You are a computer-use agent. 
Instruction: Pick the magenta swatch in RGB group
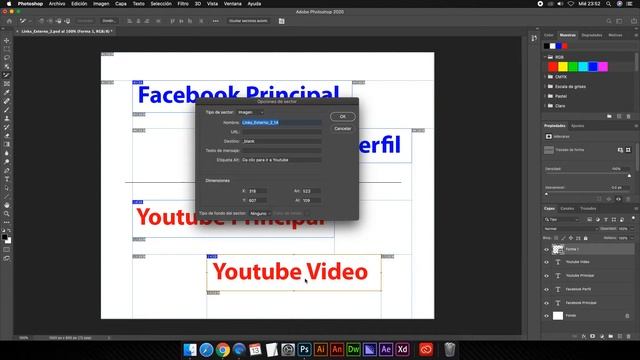[x=603, y=67]
